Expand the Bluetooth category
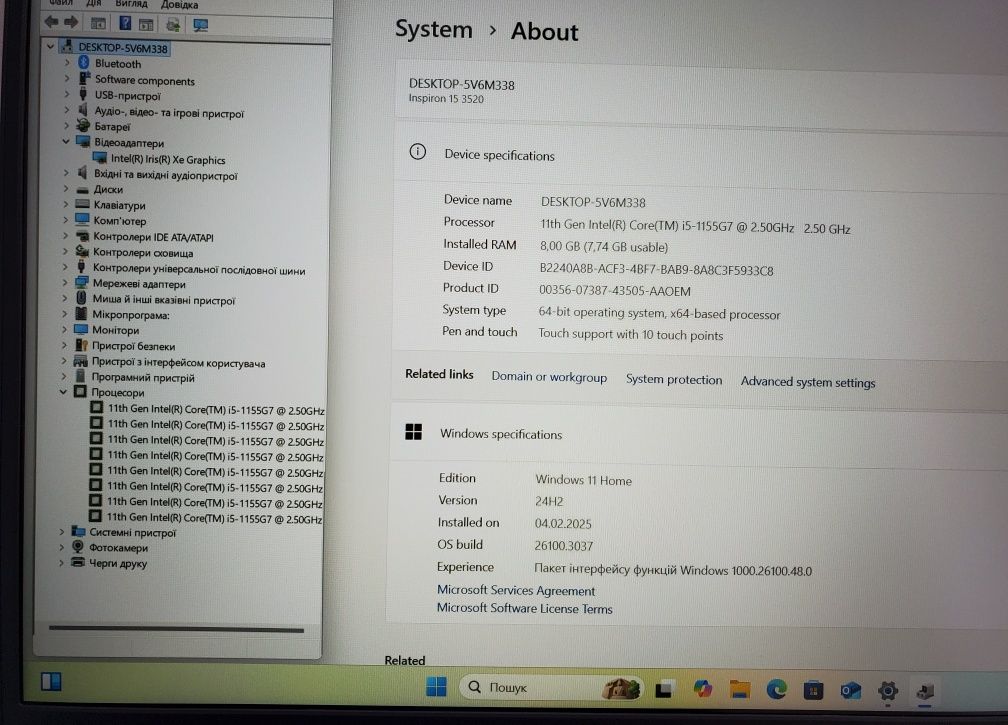Screen dimensions: 1008x725 [67, 63]
